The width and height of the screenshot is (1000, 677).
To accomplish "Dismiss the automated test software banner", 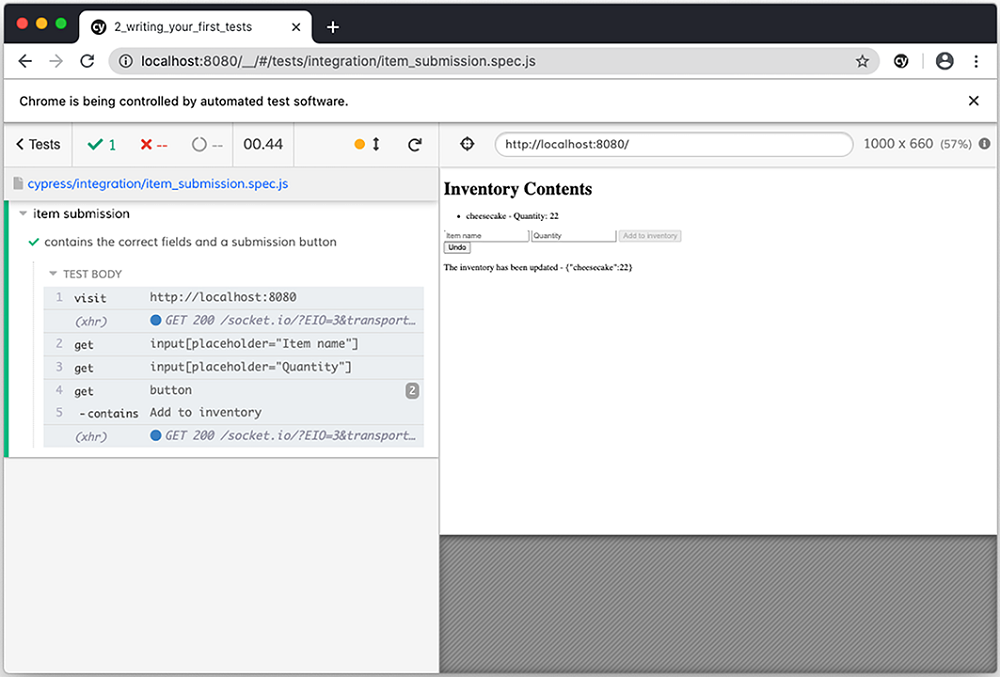I will click(974, 101).
